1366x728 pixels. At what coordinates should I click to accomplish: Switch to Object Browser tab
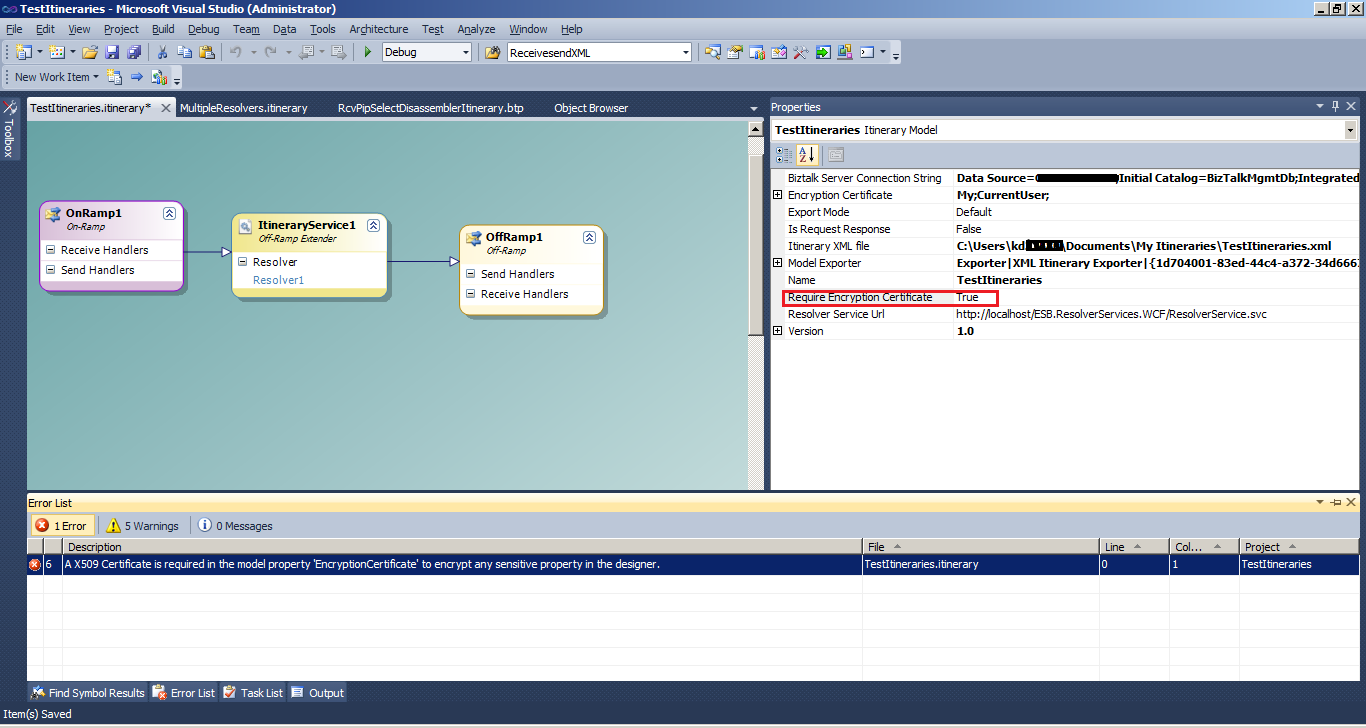pos(591,108)
